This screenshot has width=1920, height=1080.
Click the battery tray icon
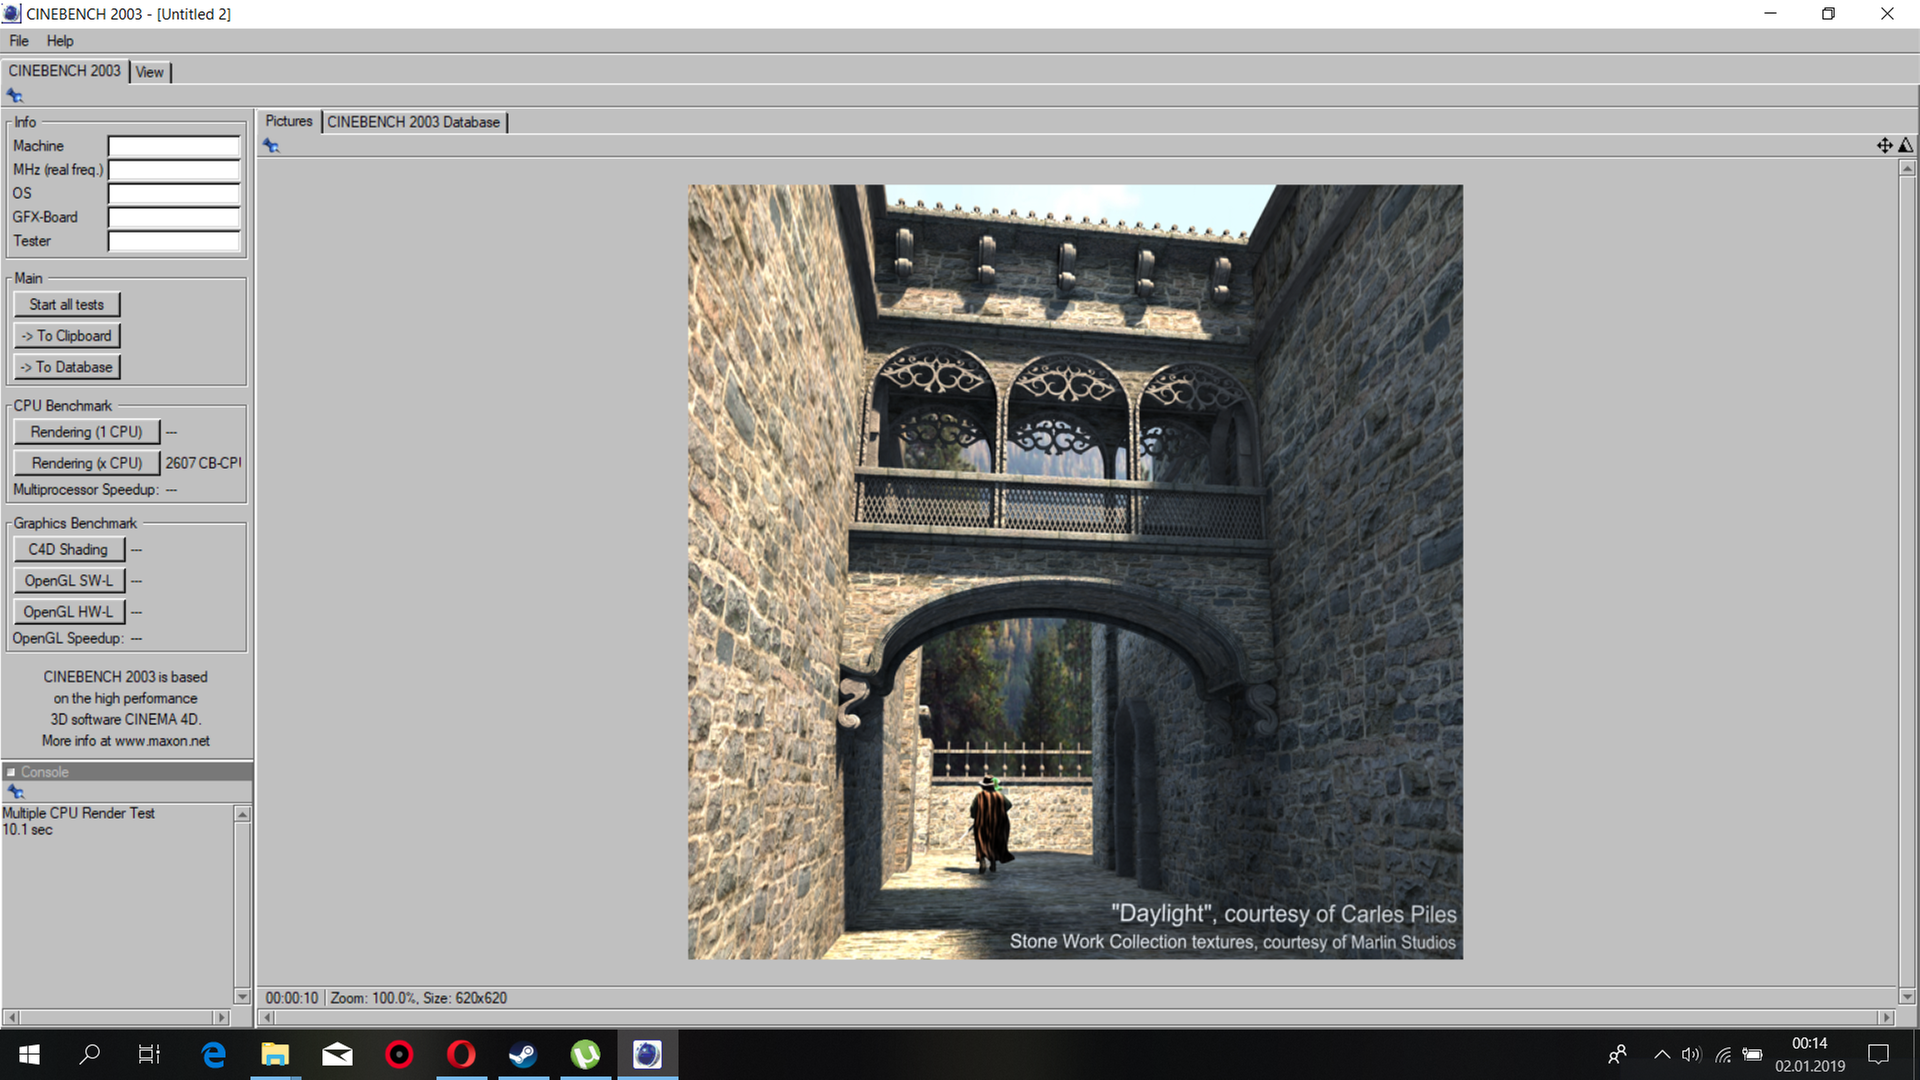tap(1753, 1055)
